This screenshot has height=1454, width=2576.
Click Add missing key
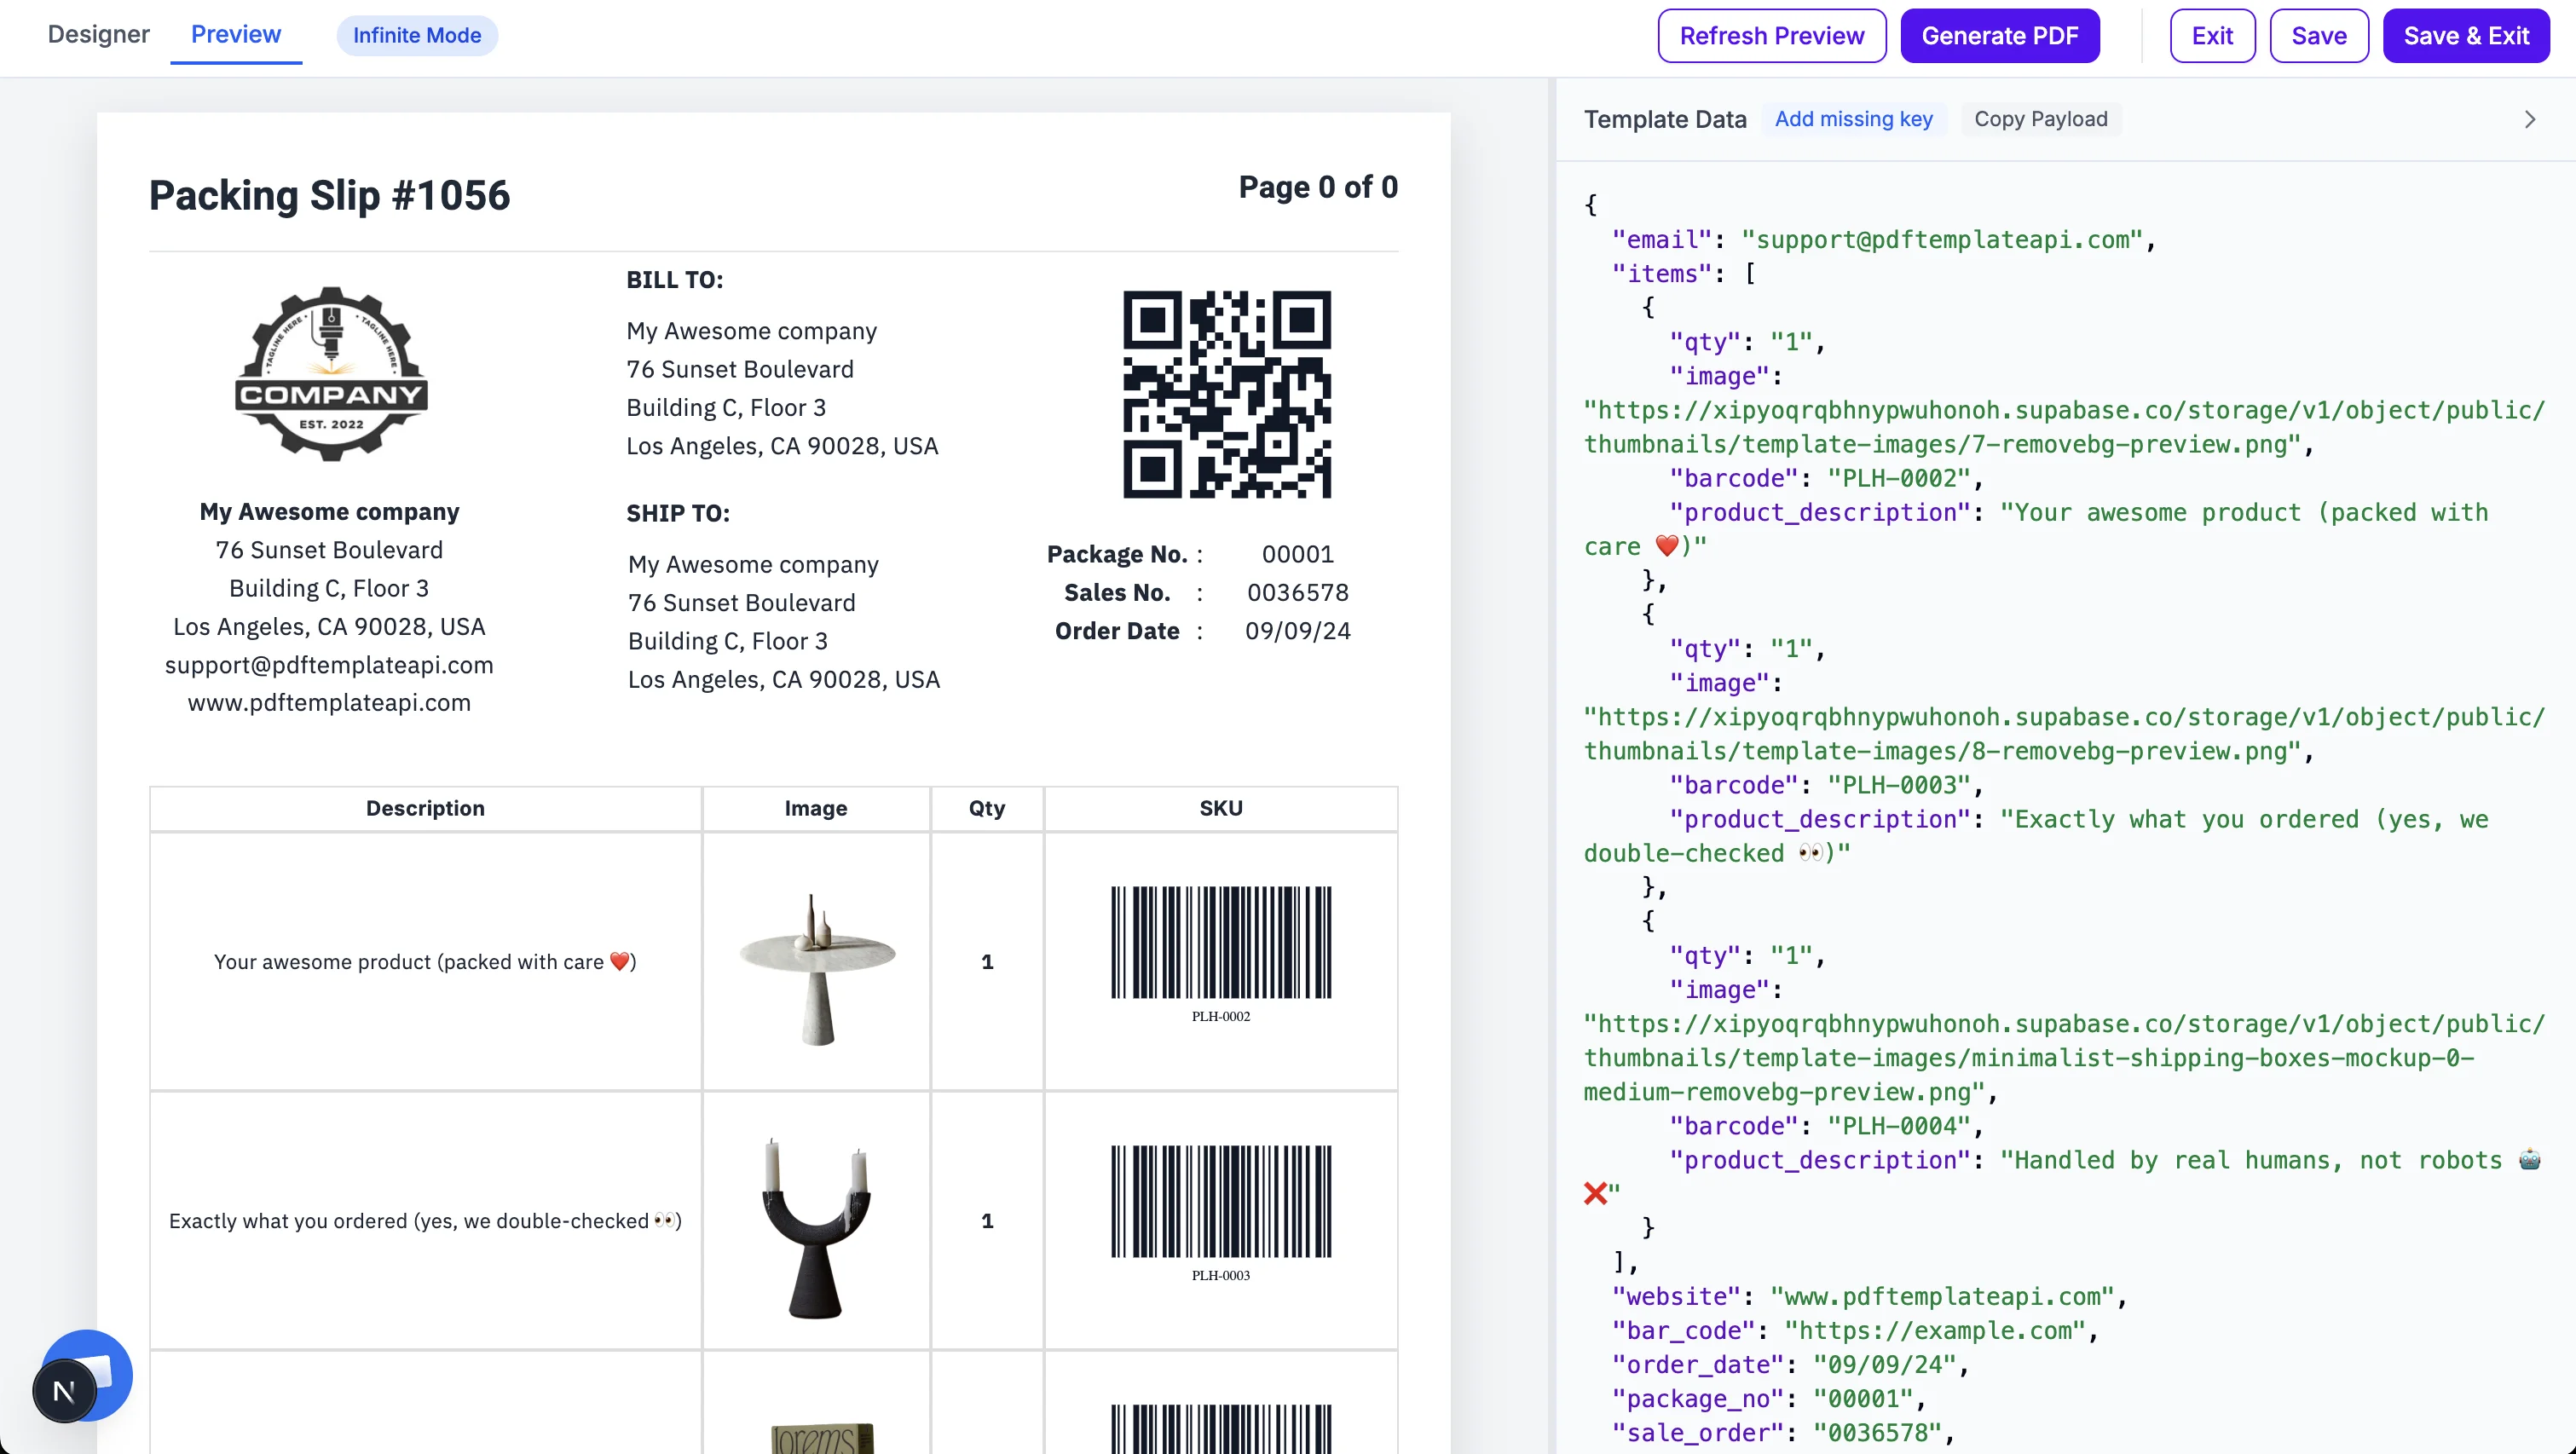1854,118
